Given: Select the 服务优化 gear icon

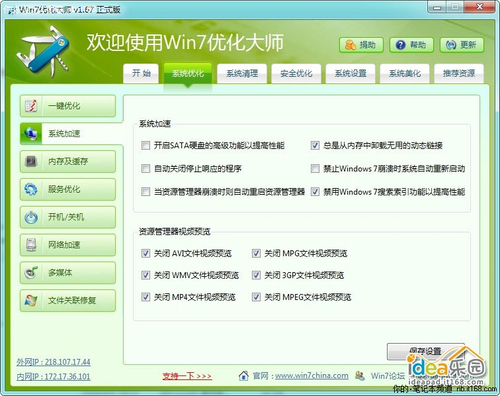Looking at the screenshot, I should click(31, 189).
